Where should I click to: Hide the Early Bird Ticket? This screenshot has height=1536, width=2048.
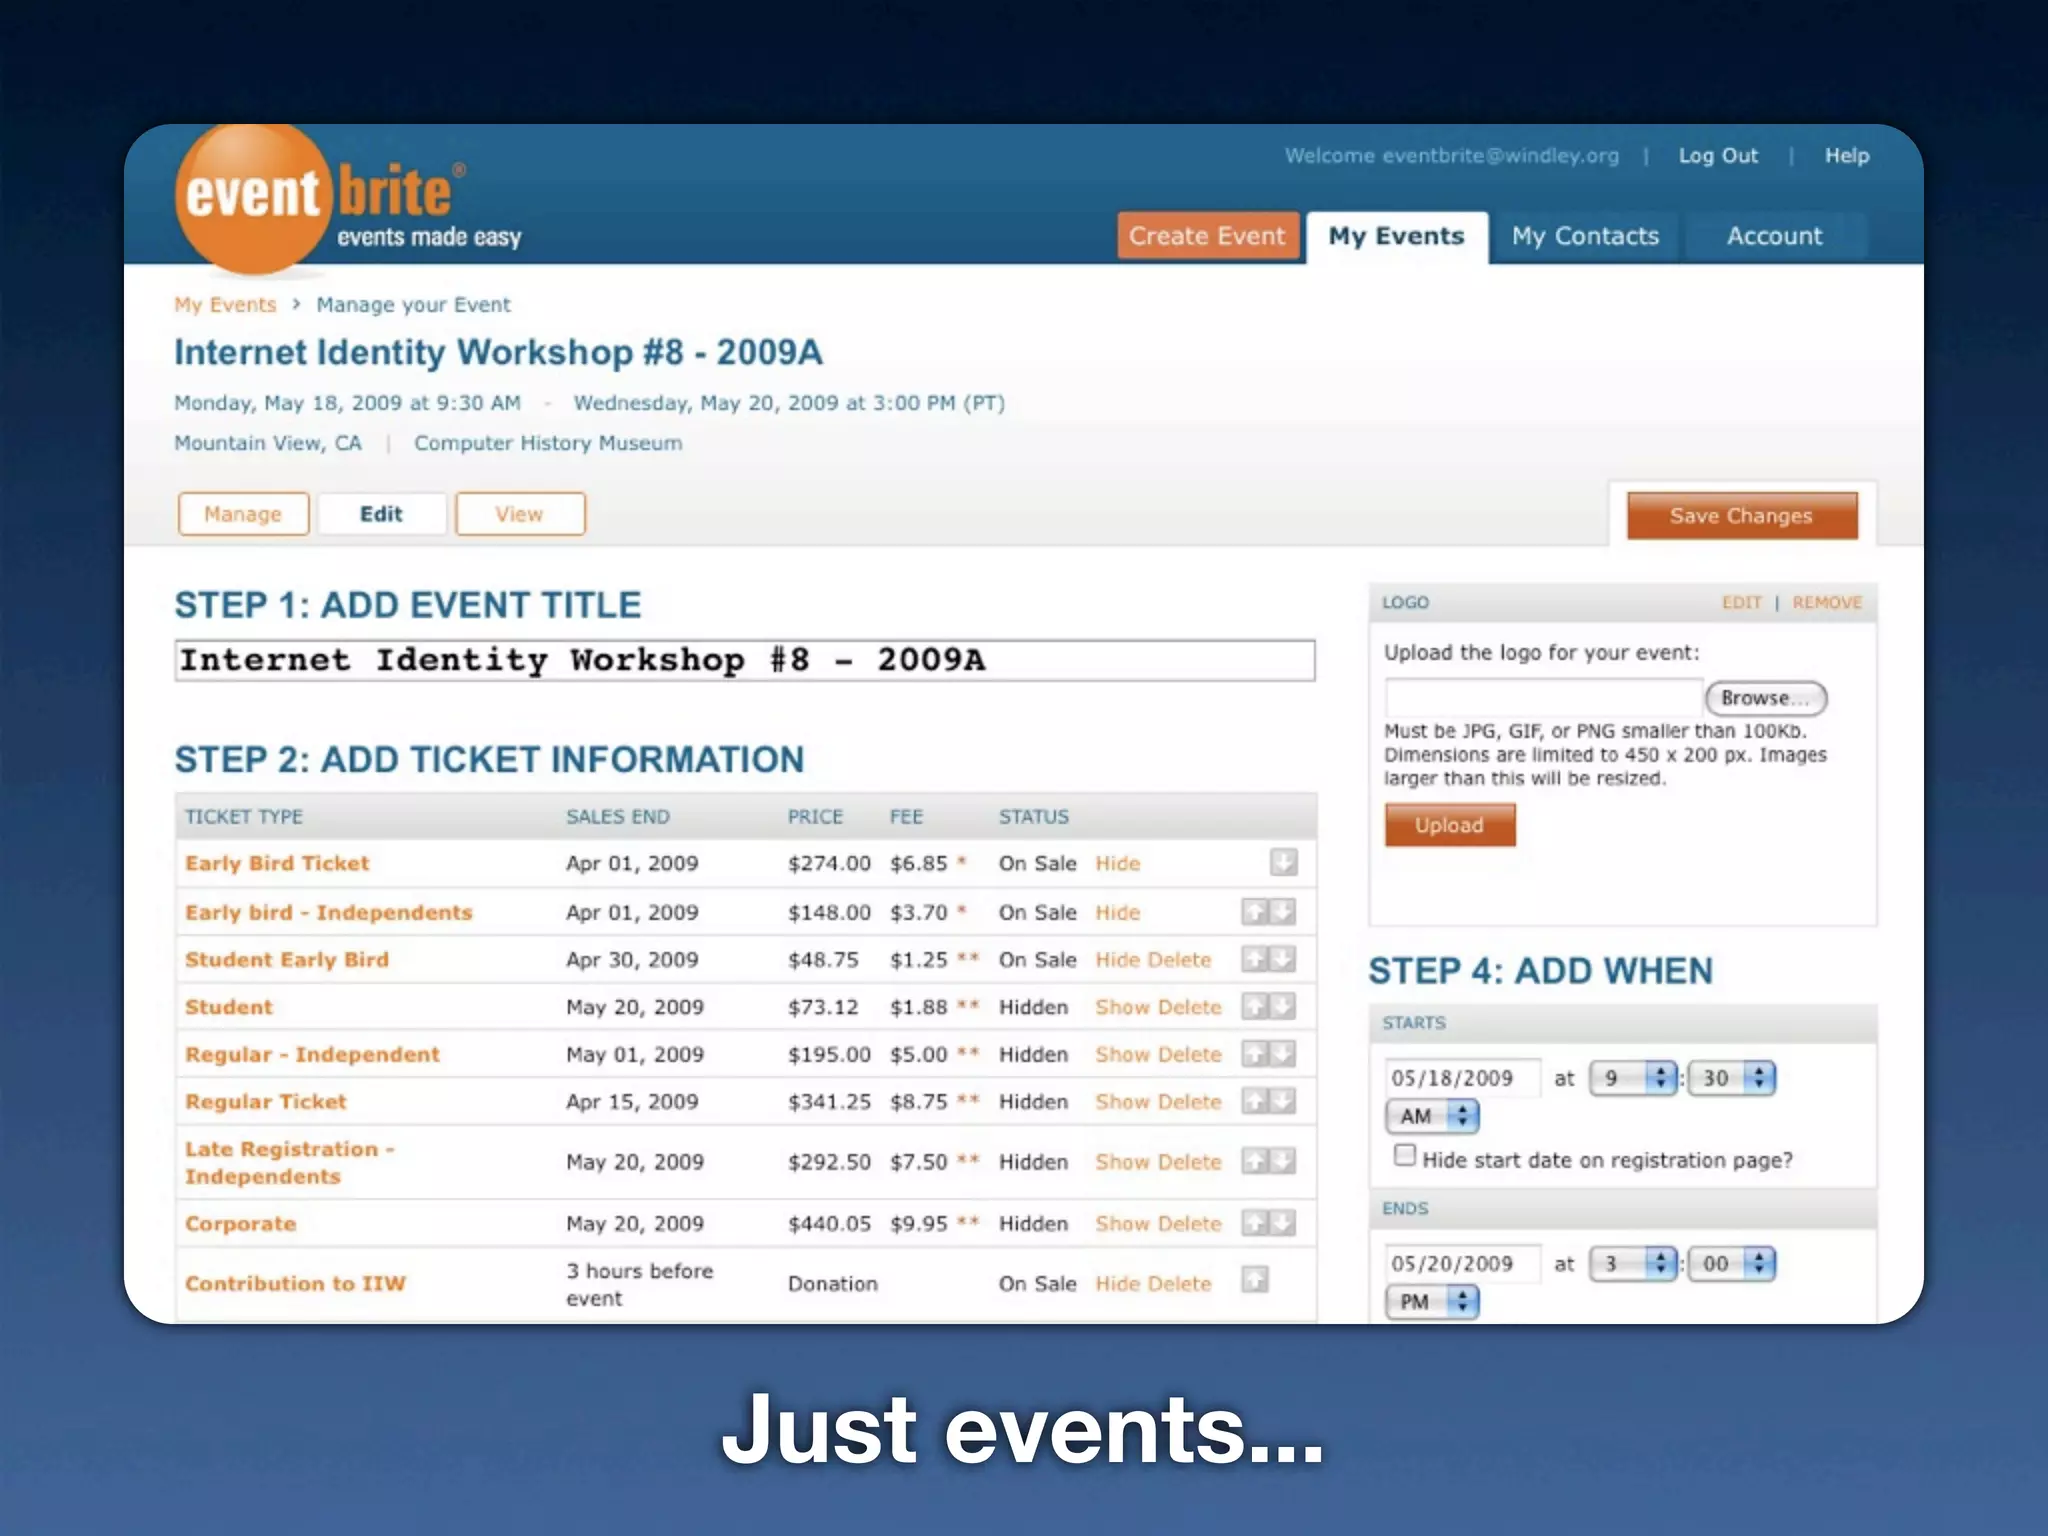[x=1117, y=863]
